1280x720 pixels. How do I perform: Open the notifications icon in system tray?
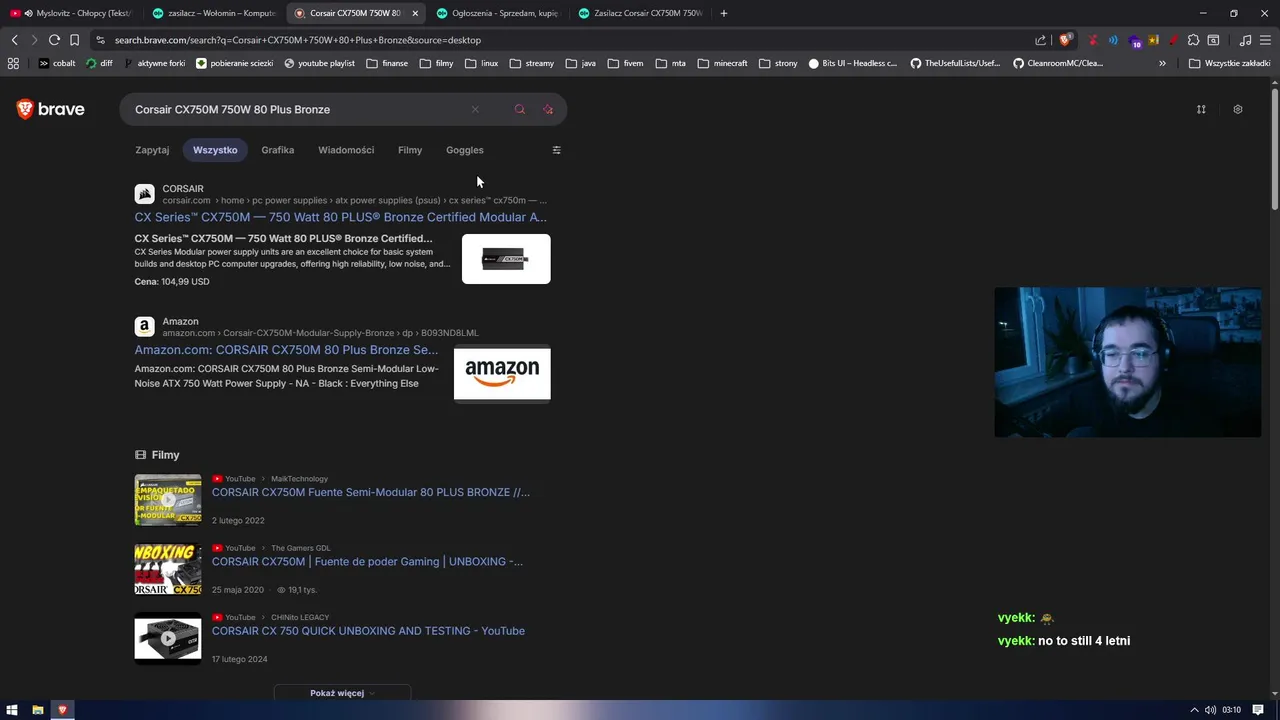pyautogui.click(x=1258, y=710)
